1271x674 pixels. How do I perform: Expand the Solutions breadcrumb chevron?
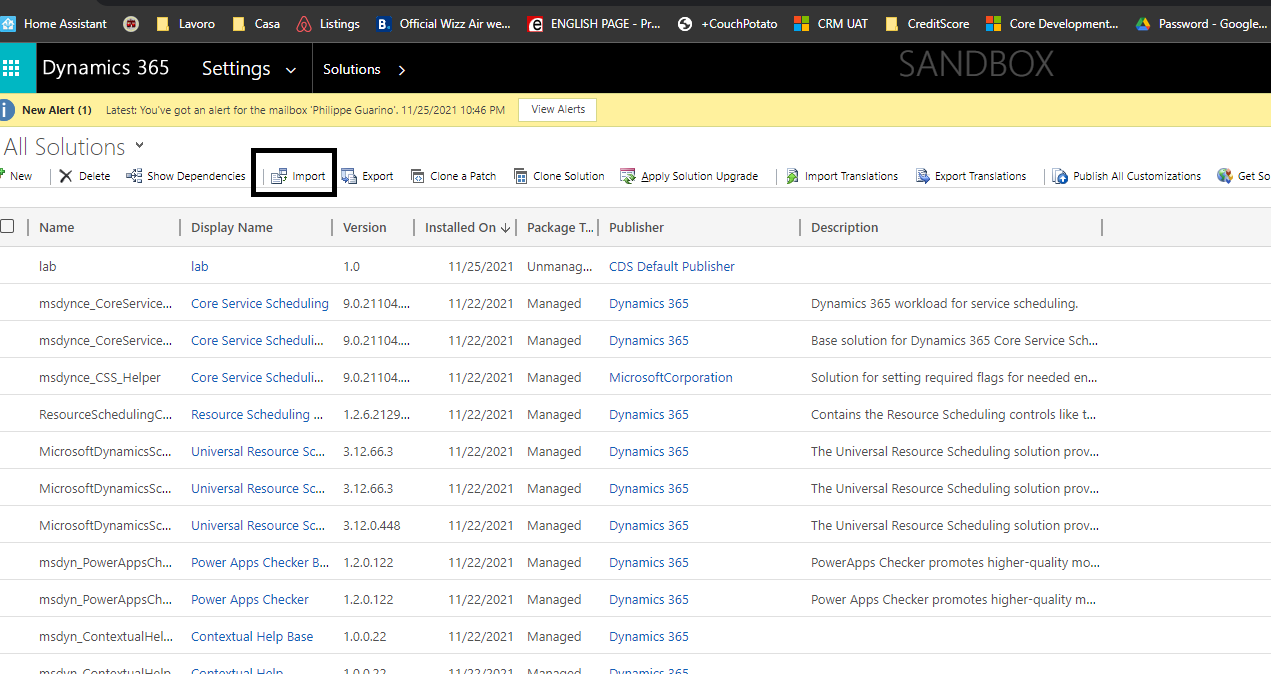402,70
